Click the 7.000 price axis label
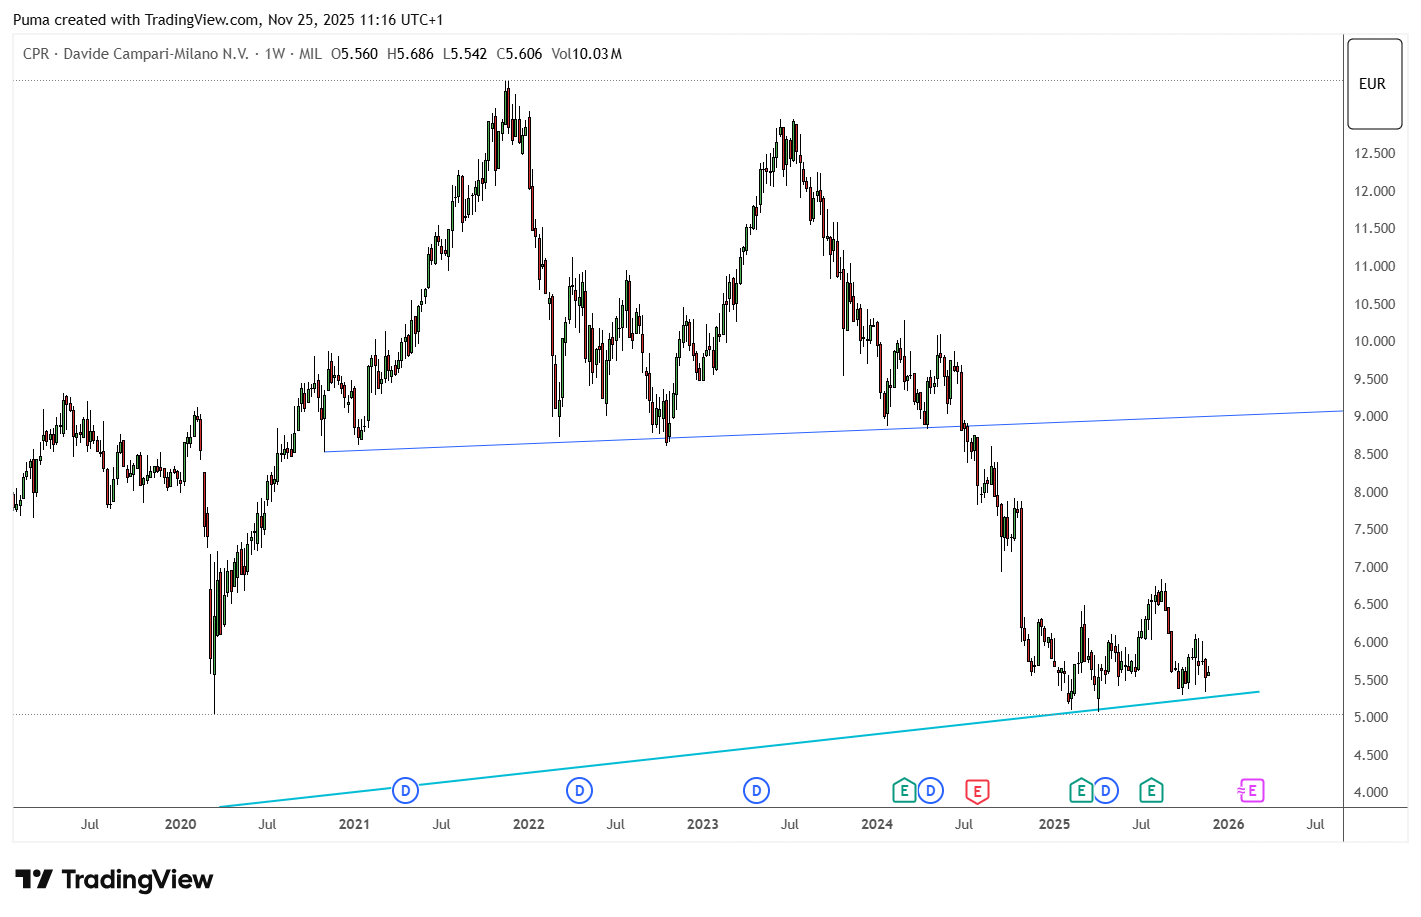Viewport: 1421px width, 917px height. point(1371,567)
